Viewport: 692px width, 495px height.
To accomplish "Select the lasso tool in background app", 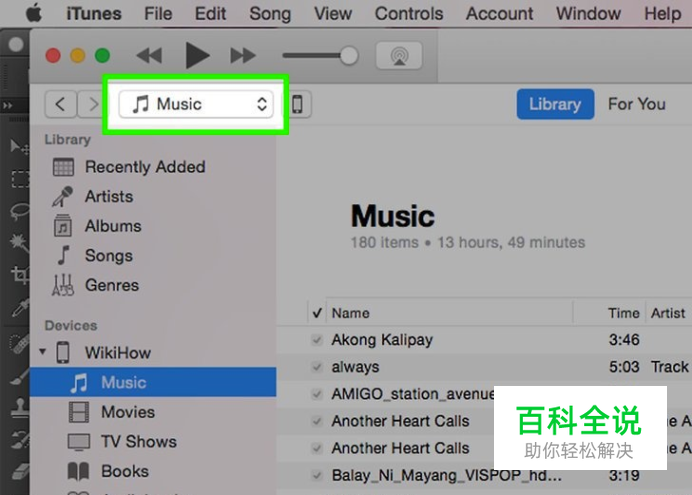I will pos(20,211).
